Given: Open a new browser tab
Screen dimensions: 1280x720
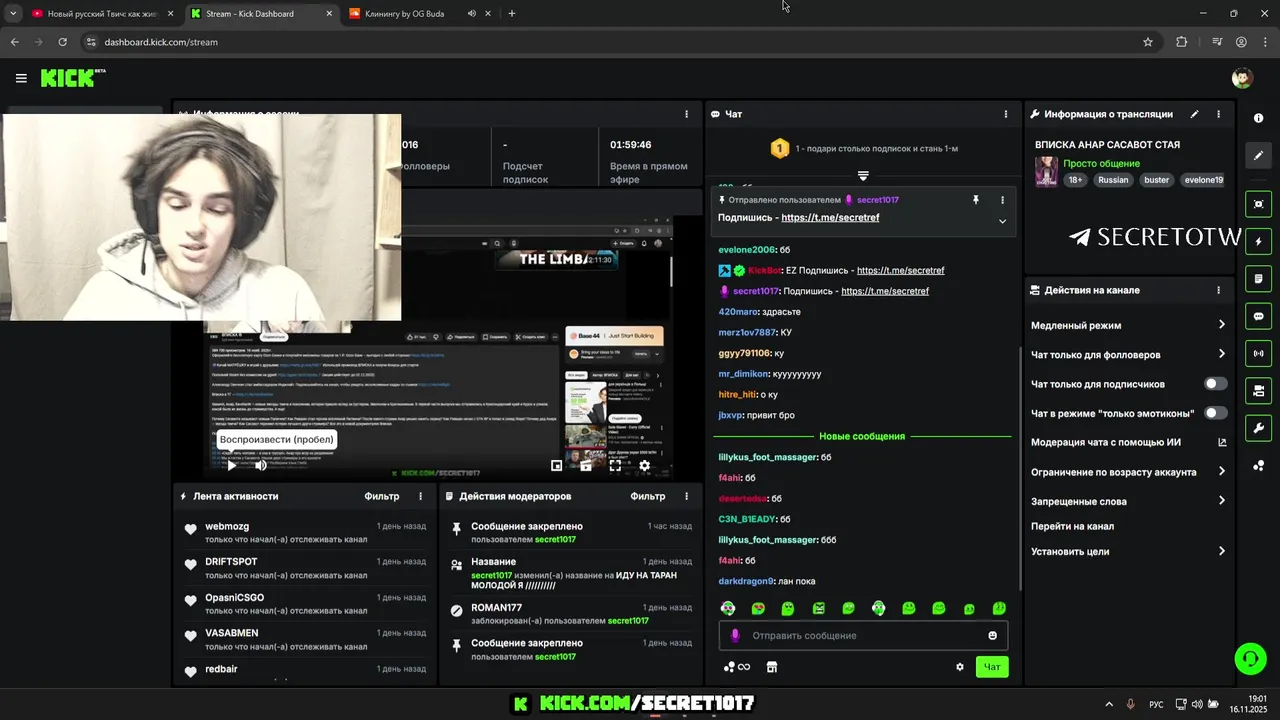Looking at the screenshot, I should point(512,14).
